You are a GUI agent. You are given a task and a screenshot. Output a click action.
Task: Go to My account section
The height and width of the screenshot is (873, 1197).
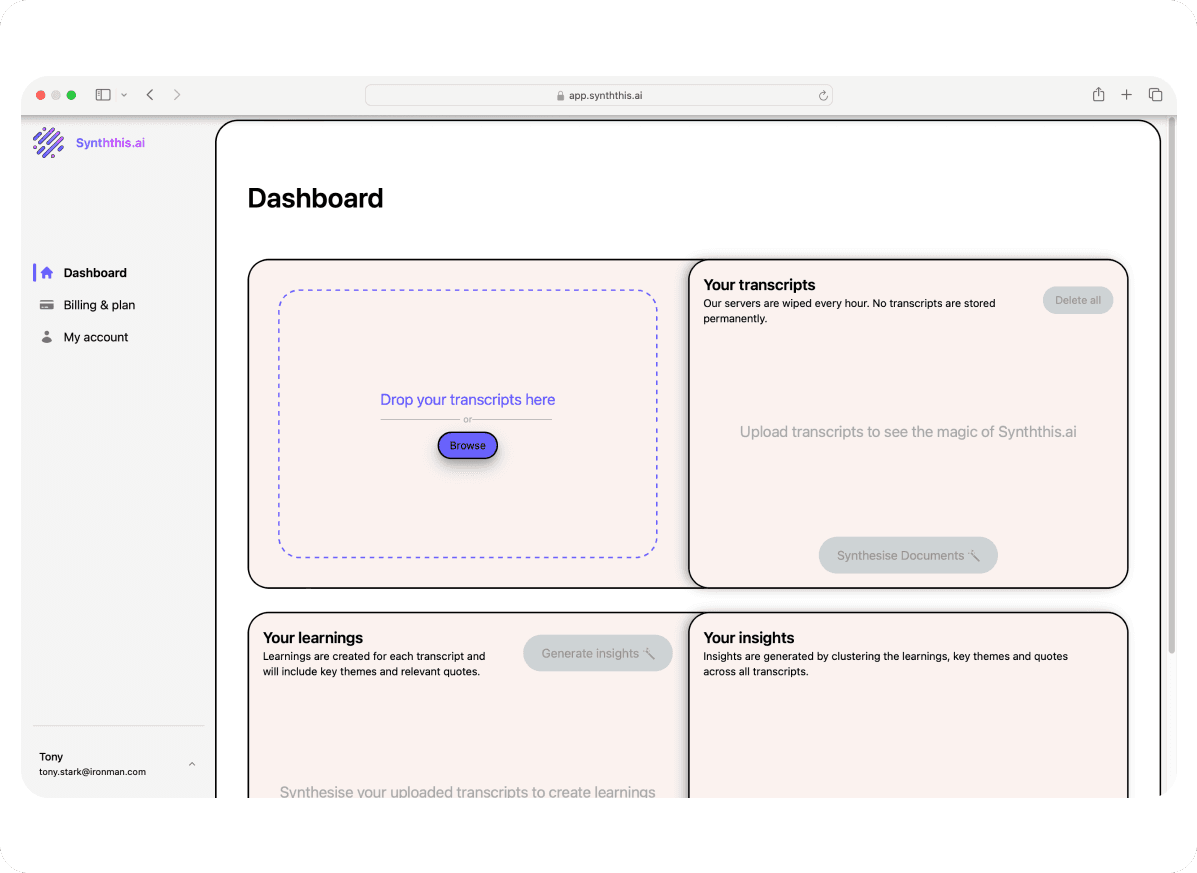tap(96, 337)
